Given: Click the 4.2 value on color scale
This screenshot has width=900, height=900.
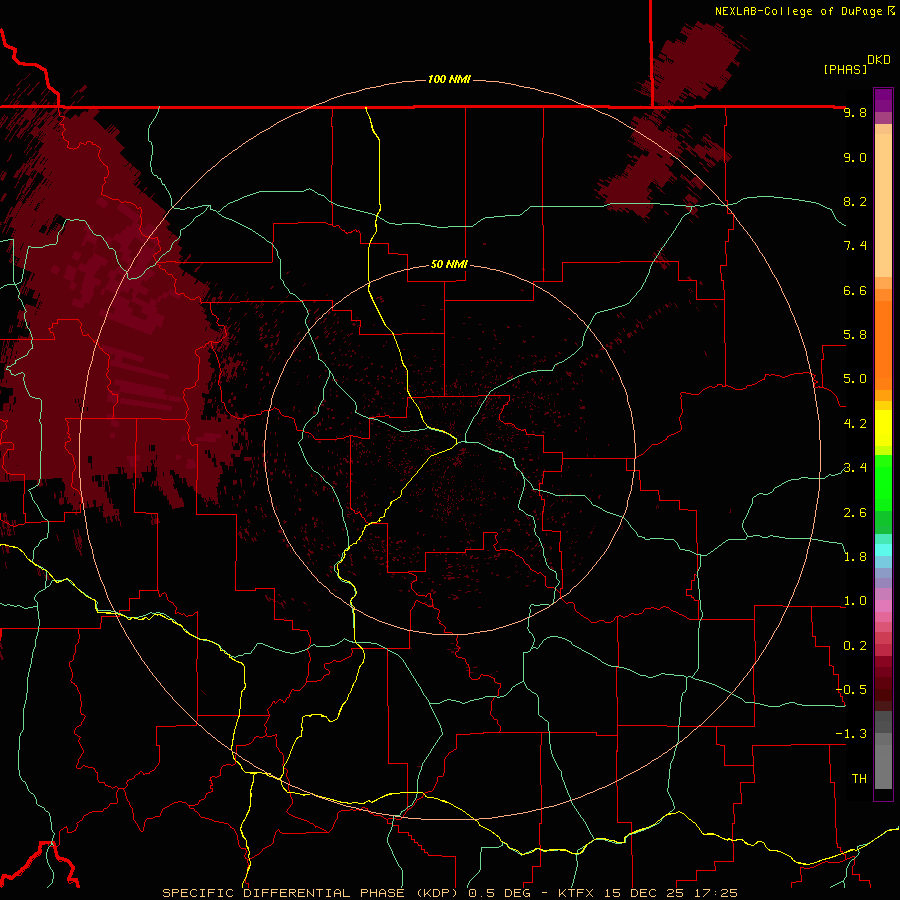Looking at the screenshot, I should [855, 424].
